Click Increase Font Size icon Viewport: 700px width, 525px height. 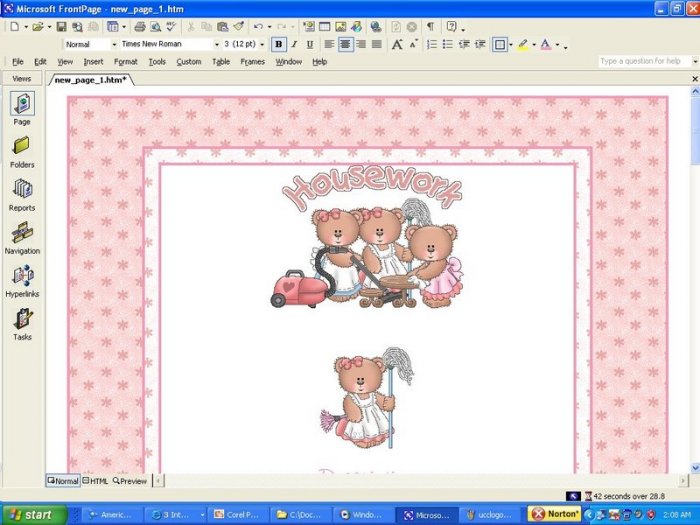point(397,44)
